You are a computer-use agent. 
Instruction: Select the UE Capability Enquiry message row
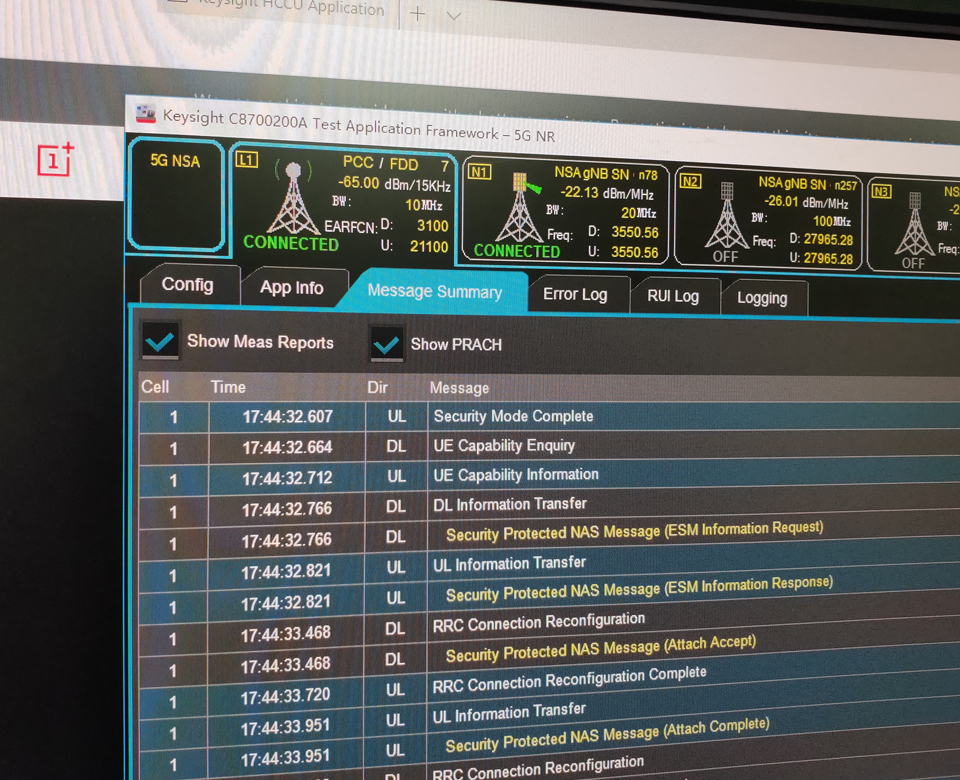click(504, 446)
